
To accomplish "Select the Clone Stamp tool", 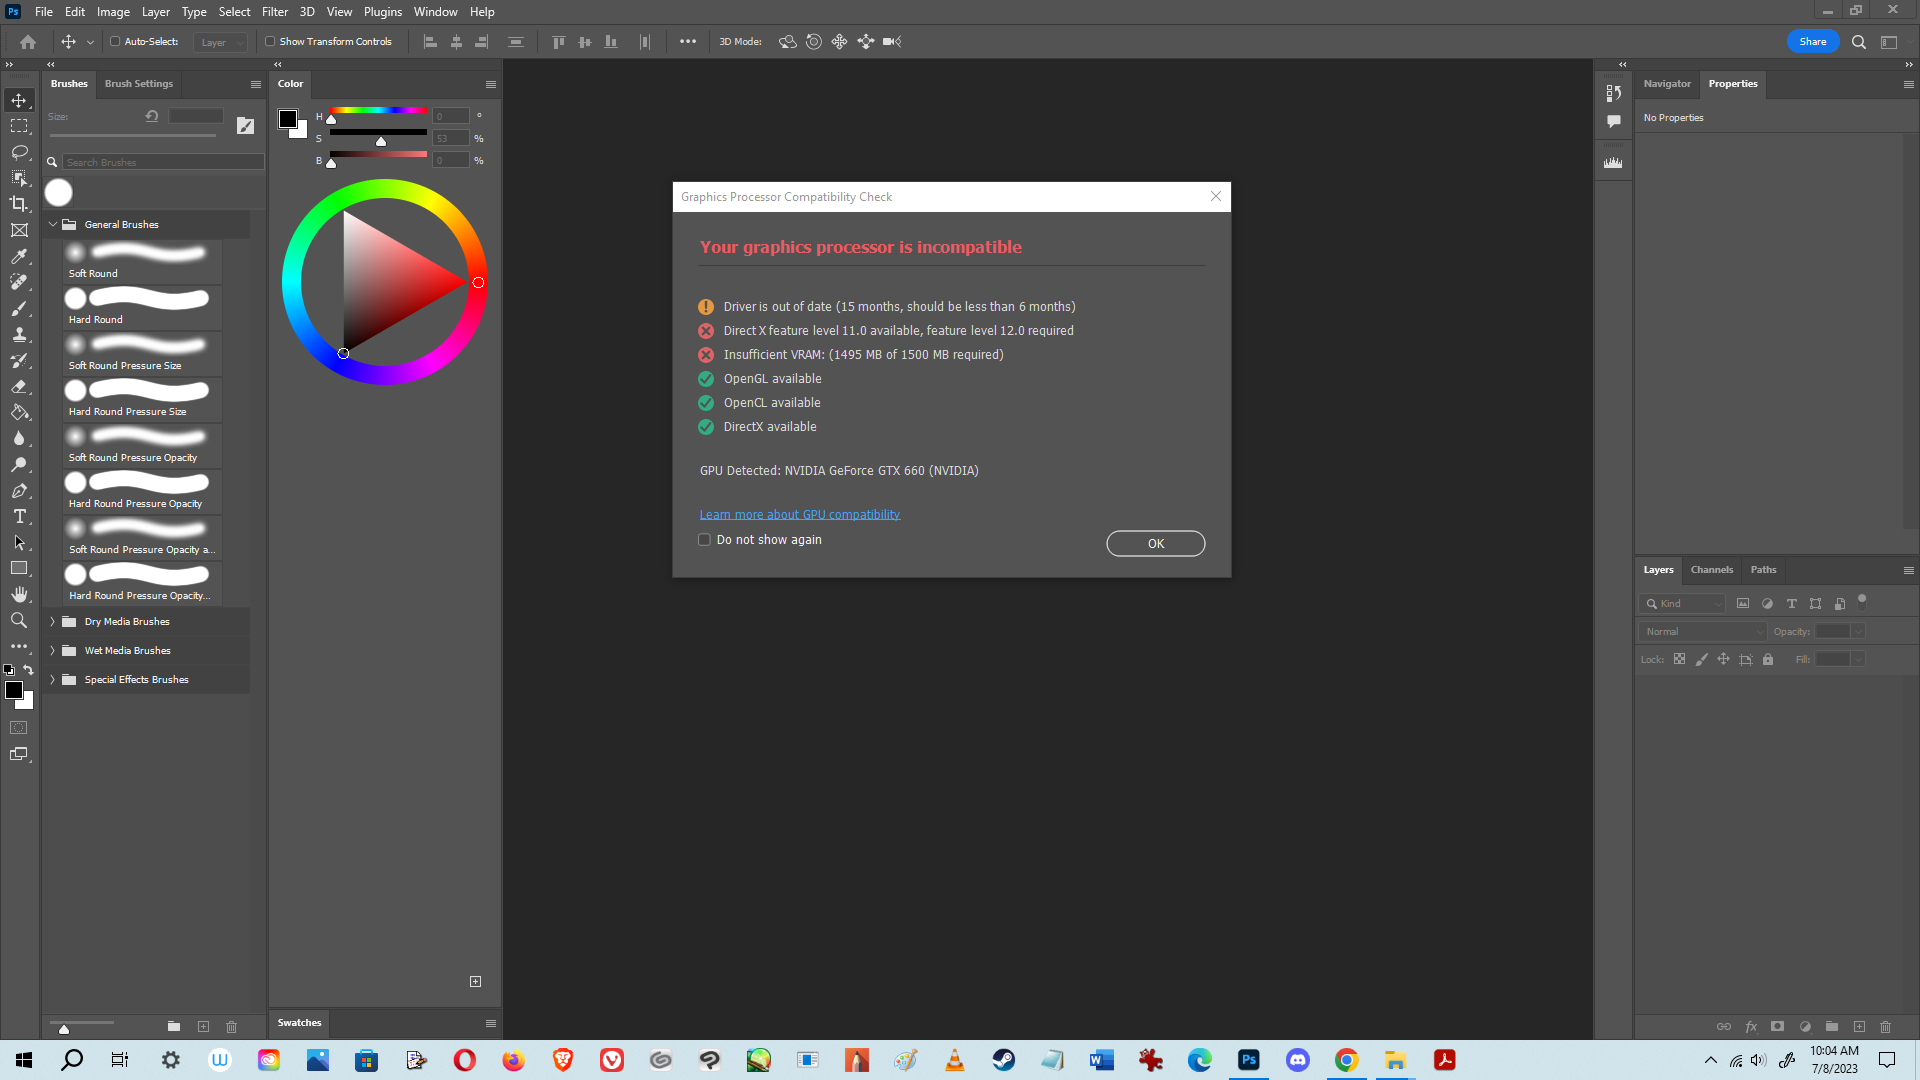I will [19, 334].
